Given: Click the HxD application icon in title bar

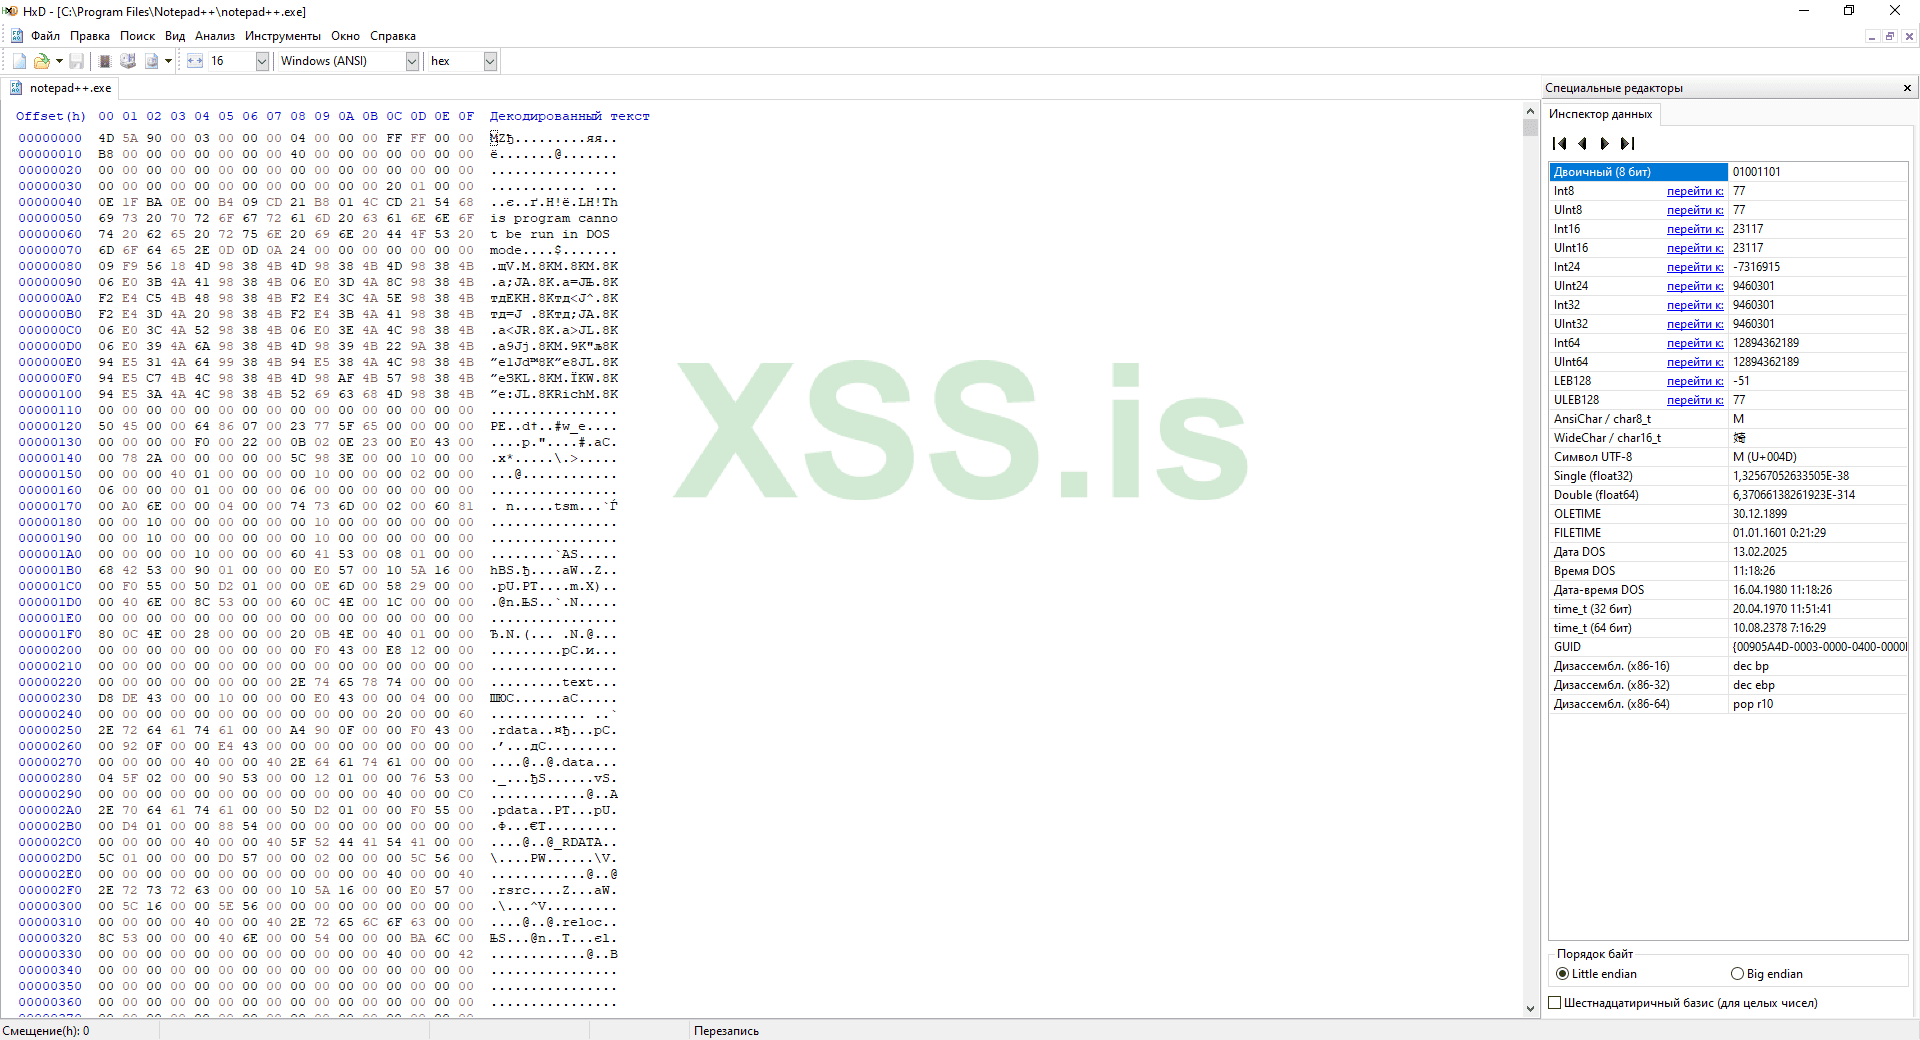Looking at the screenshot, I should [x=10, y=11].
